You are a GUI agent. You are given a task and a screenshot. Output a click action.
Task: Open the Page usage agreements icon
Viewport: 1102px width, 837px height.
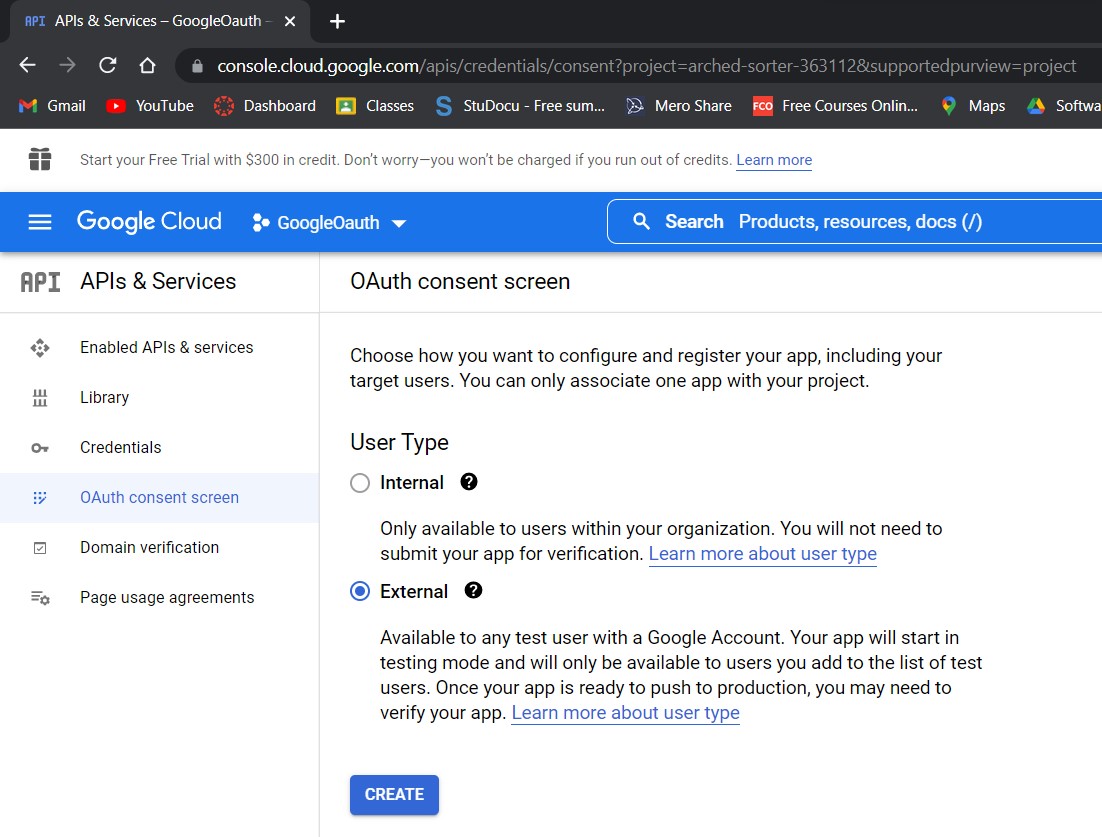(x=40, y=597)
